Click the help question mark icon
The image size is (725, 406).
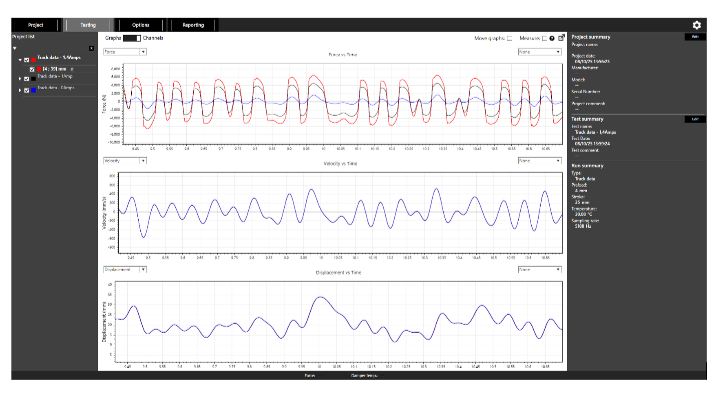point(552,38)
